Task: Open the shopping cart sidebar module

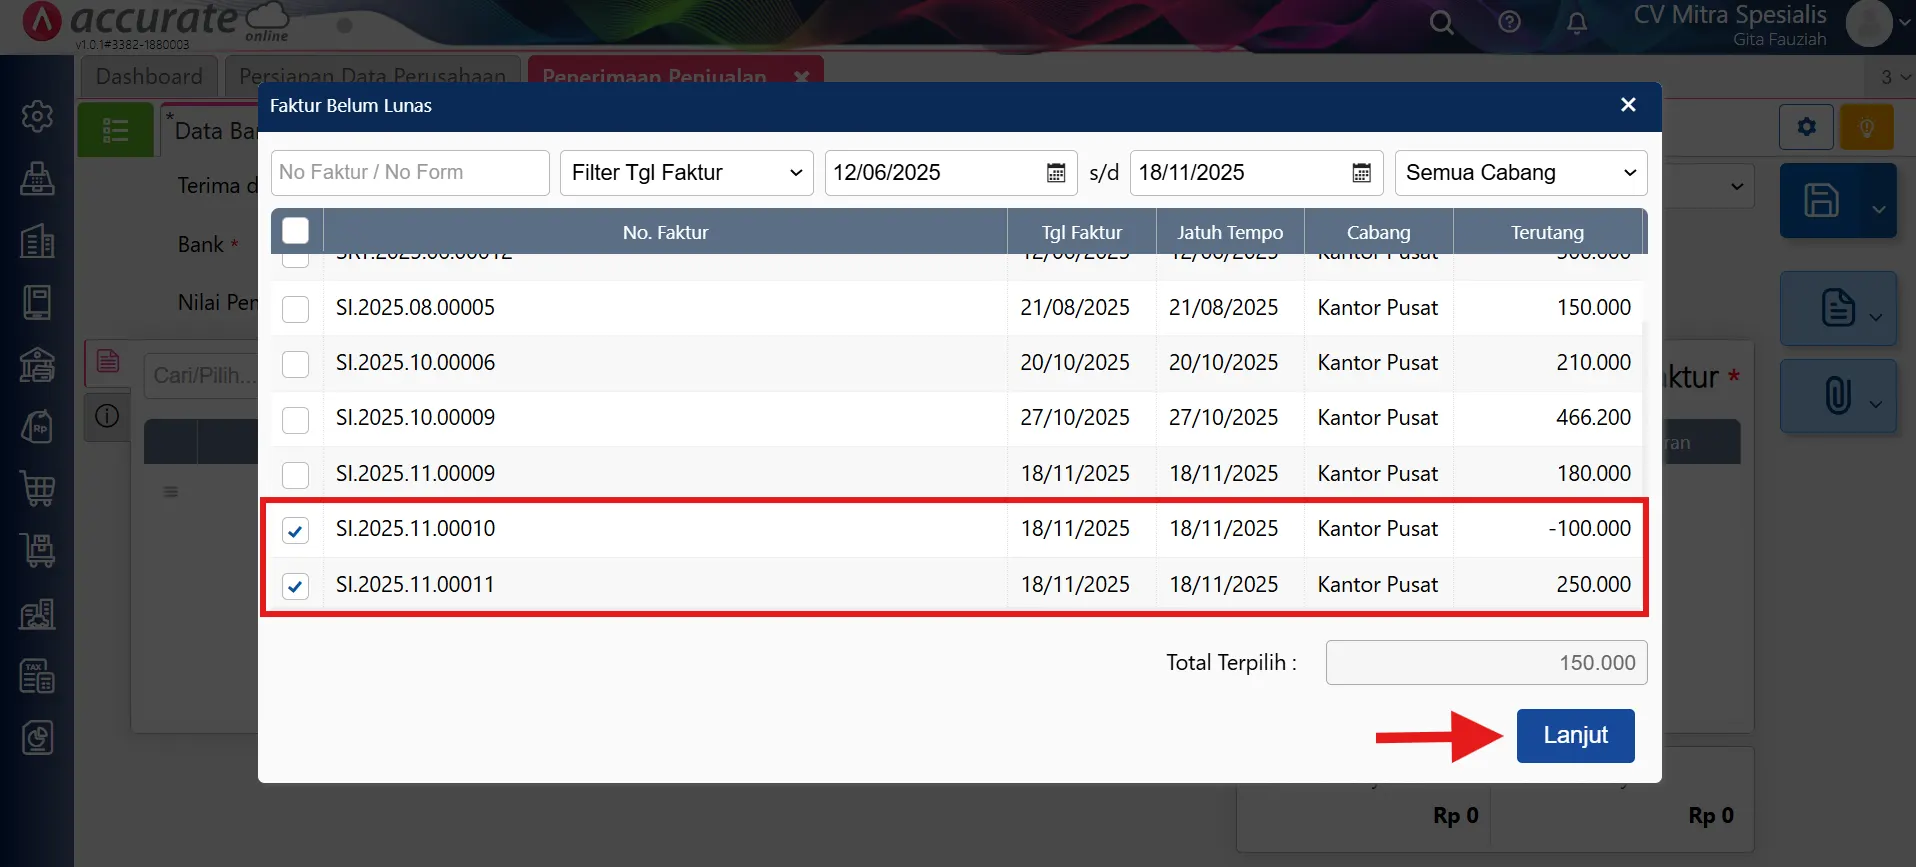Action: 37,488
